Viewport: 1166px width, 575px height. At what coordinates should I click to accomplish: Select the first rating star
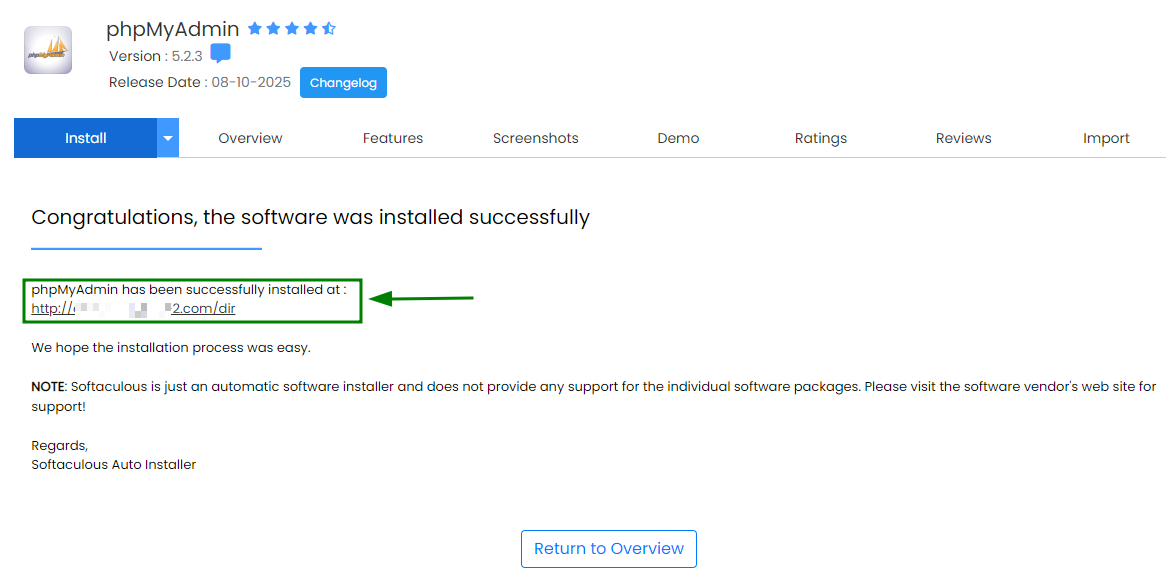coord(255,29)
